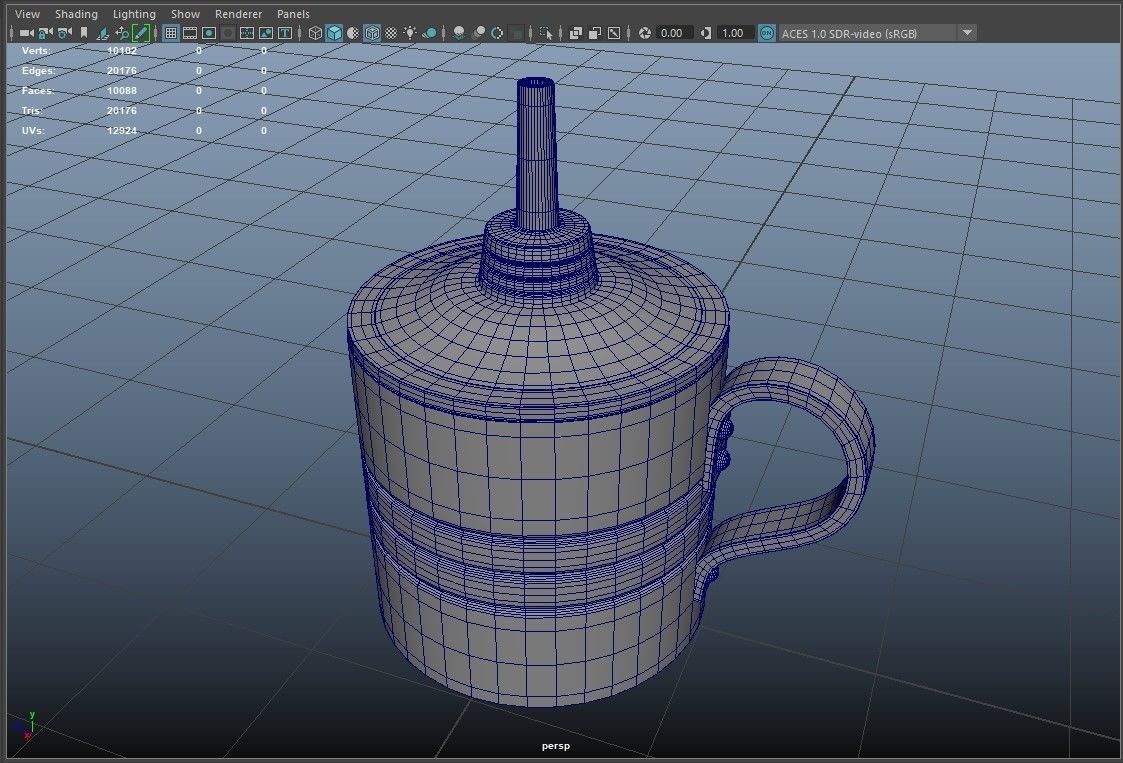
Task: Open the Panels menu
Action: (293, 14)
